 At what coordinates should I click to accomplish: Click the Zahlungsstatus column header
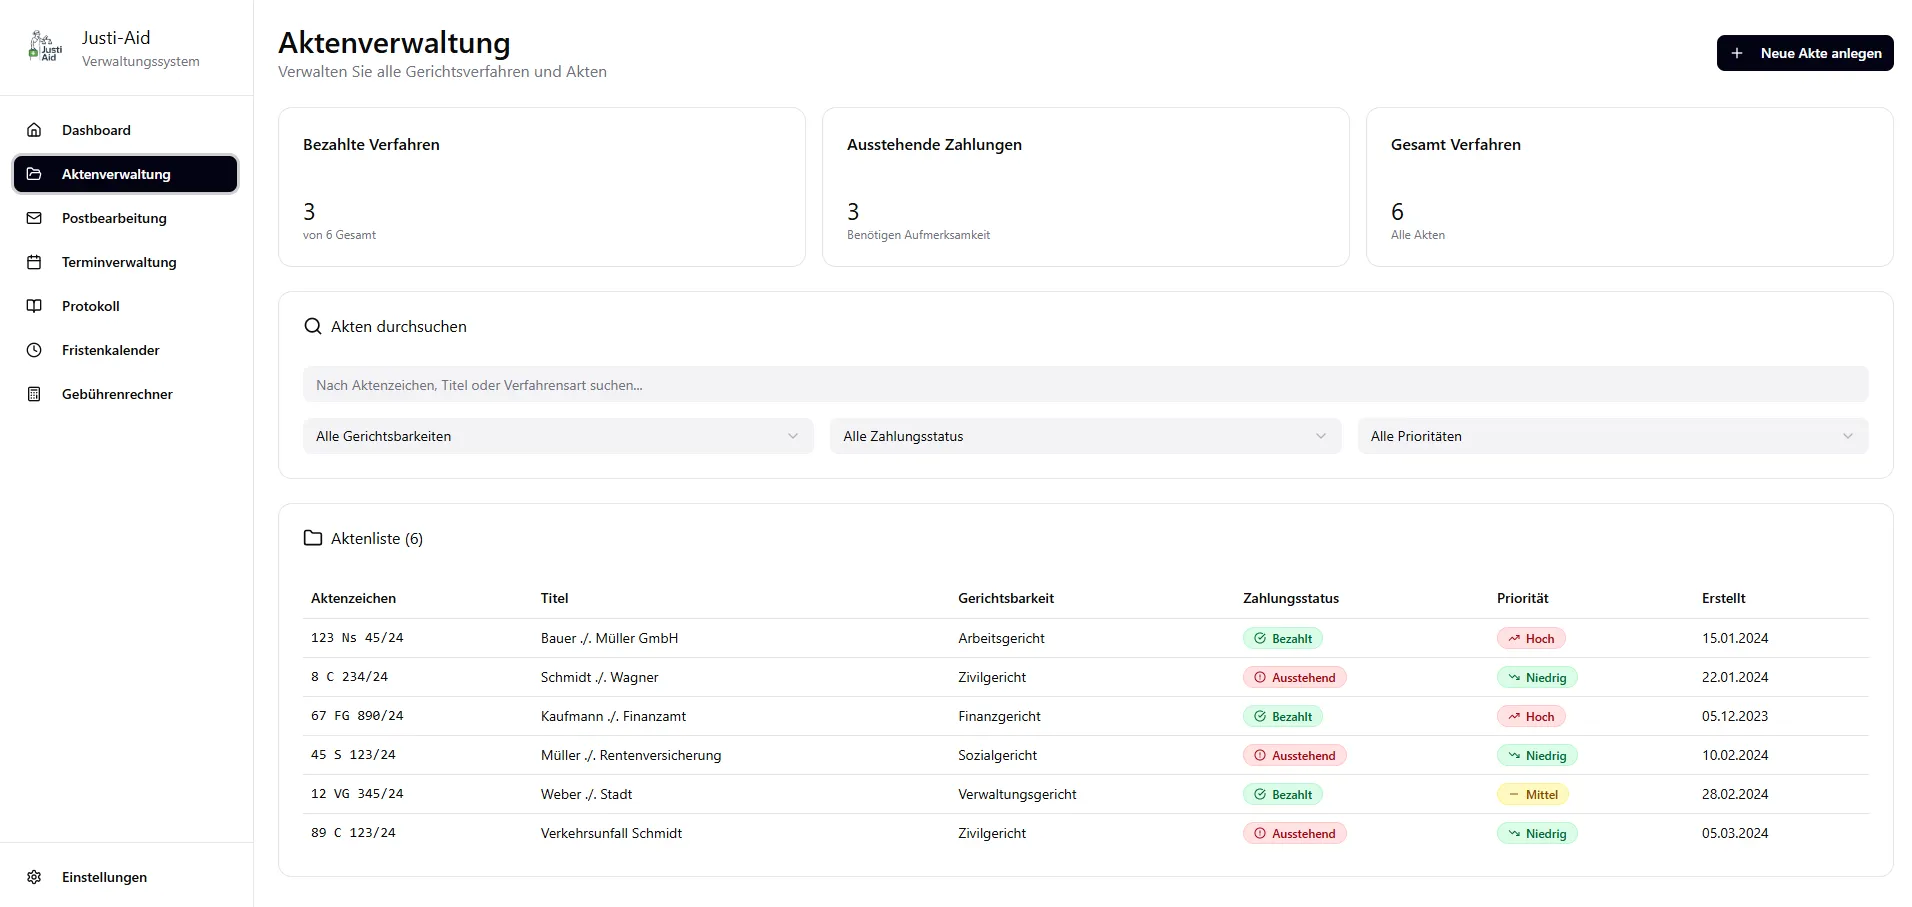[1290, 598]
